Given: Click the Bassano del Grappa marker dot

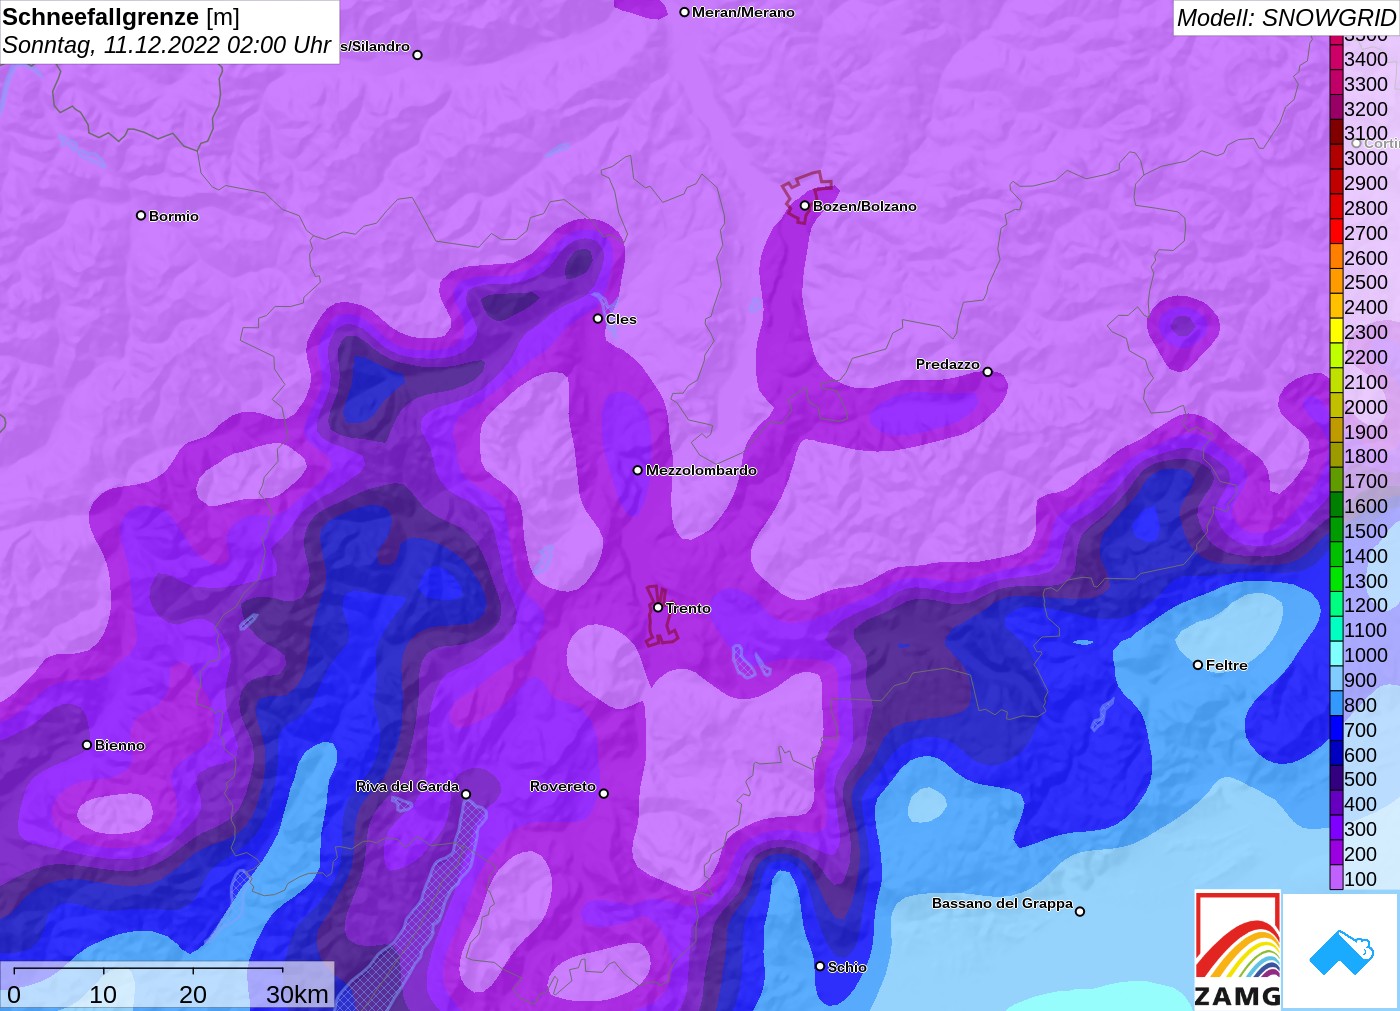Looking at the screenshot, I should tap(1080, 911).
